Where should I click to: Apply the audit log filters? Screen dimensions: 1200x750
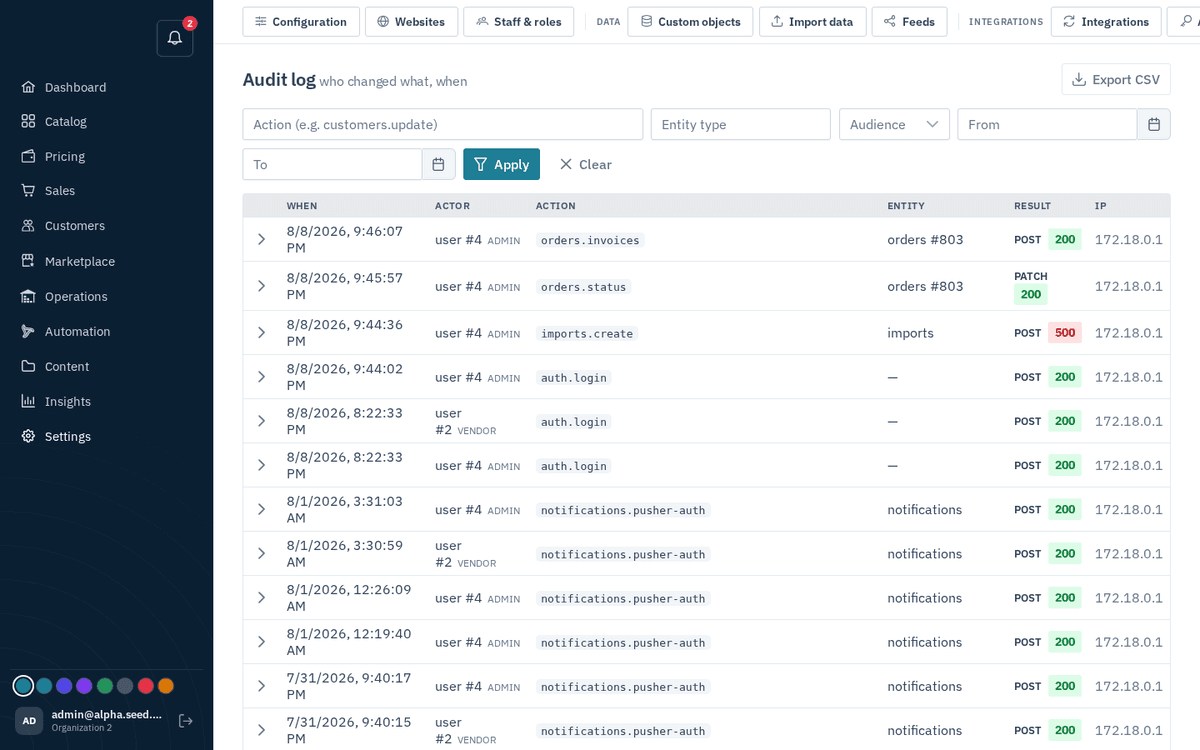[501, 164]
